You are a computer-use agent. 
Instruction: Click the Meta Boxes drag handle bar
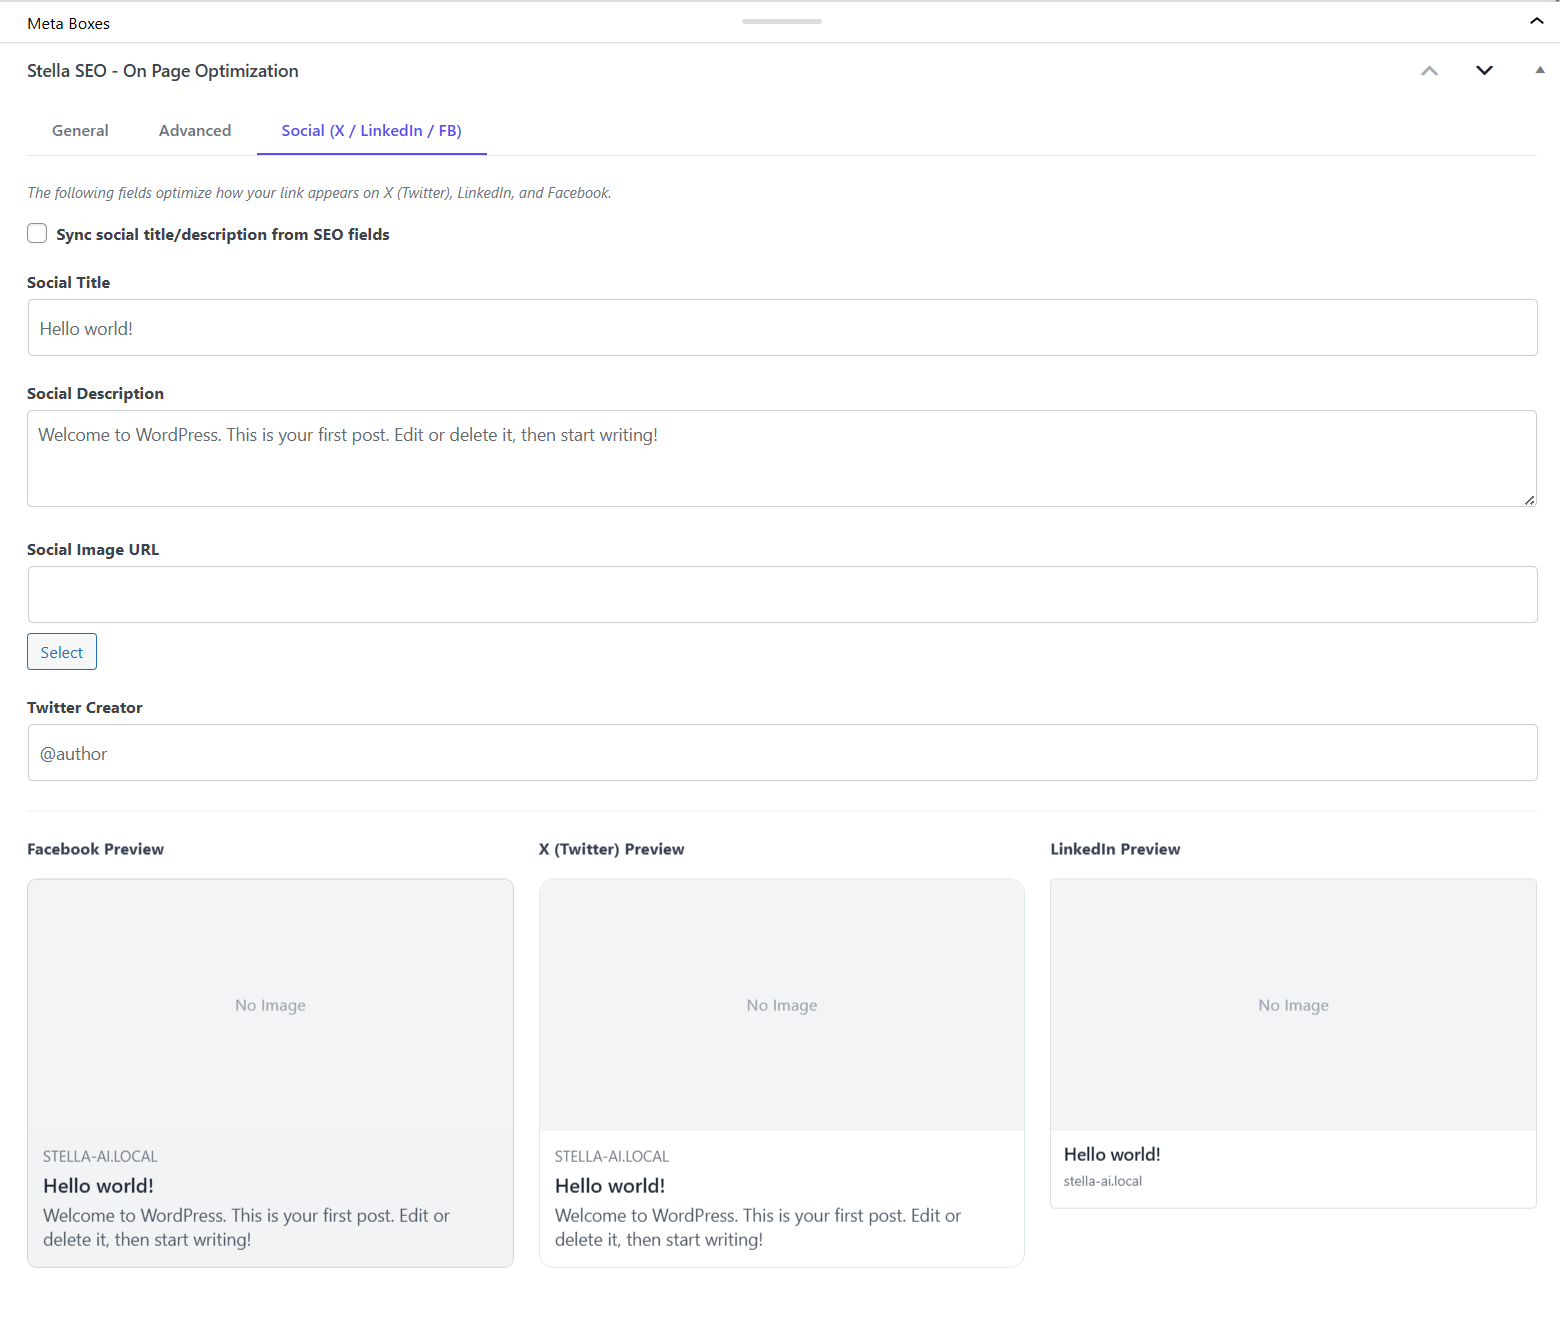coord(782,21)
